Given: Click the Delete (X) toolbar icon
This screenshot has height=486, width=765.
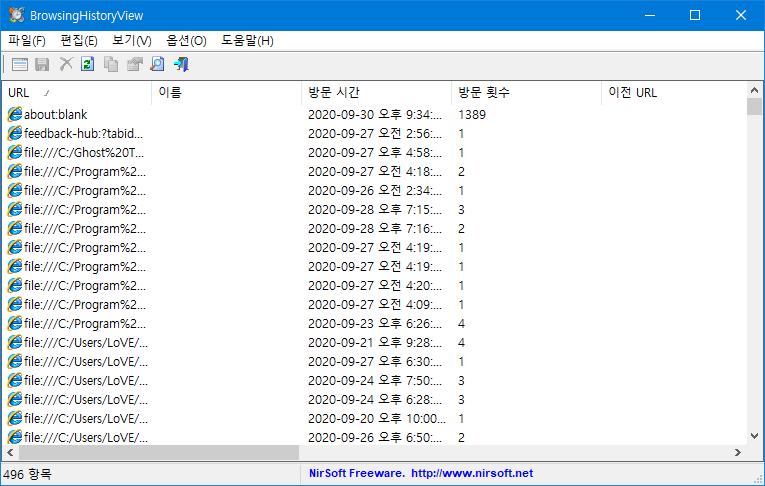Looking at the screenshot, I should click(66, 64).
